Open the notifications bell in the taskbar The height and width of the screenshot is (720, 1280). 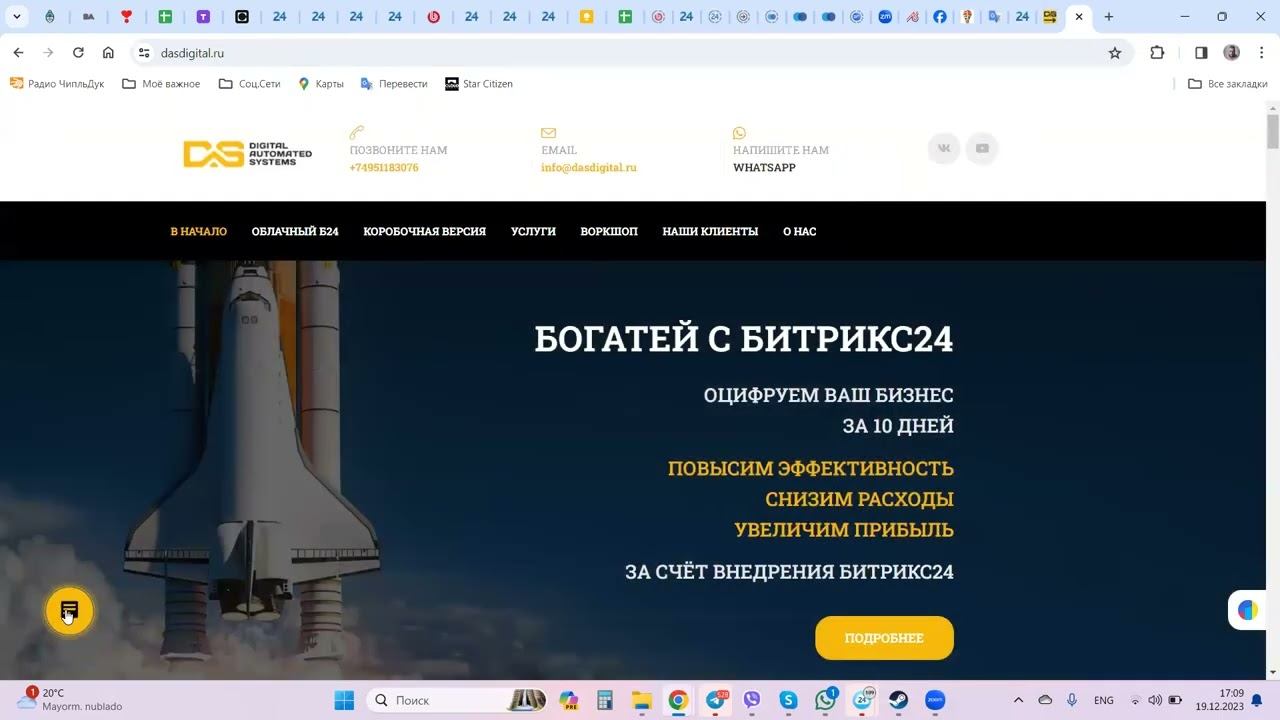(1257, 700)
